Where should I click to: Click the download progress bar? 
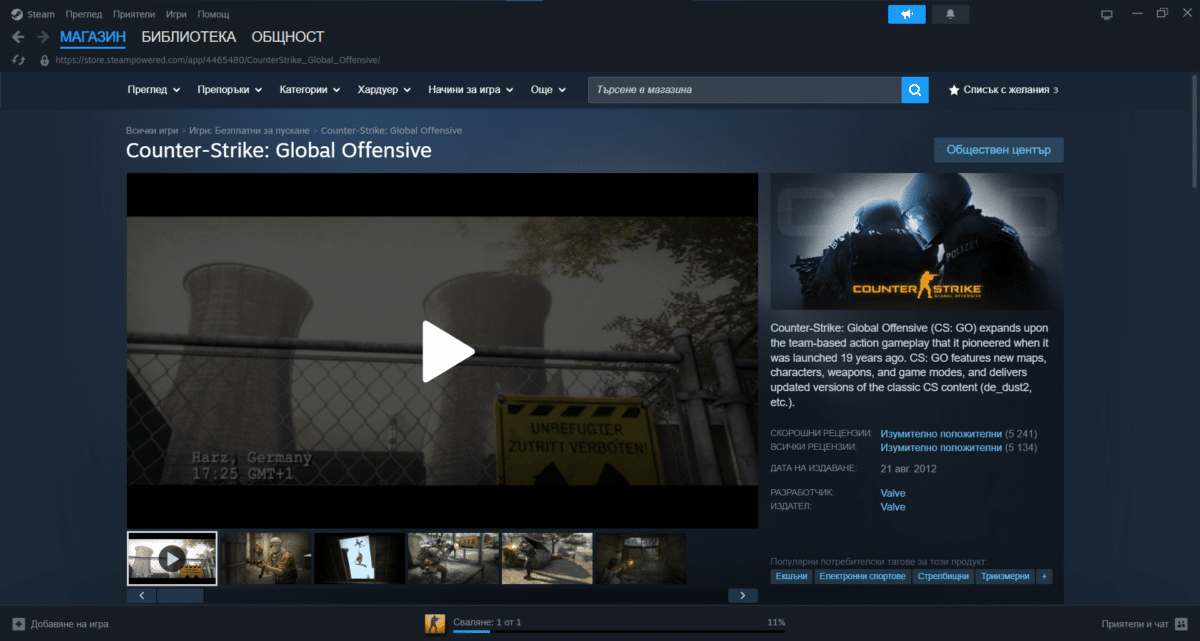pos(619,632)
